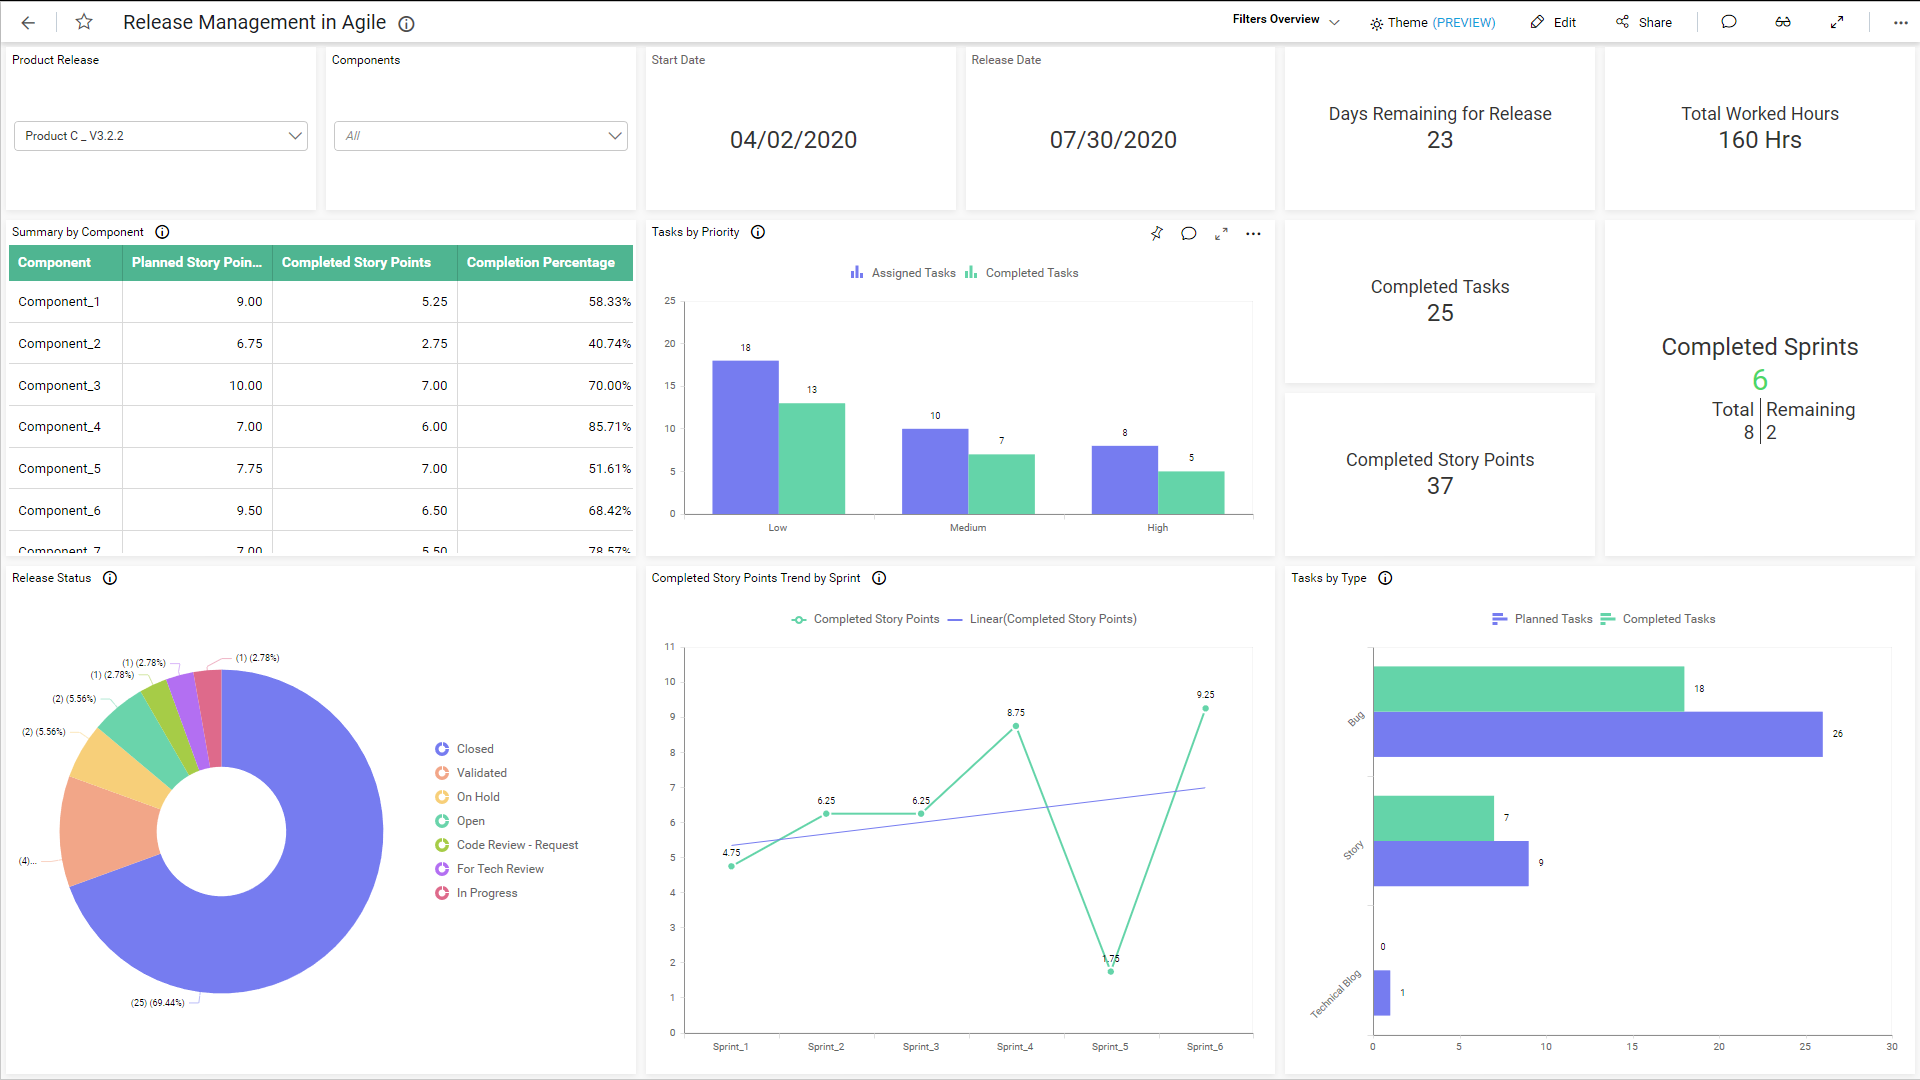The width and height of the screenshot is (1920, 1080).
Task: Enter fullscreen via the expand icon
Action: pos(1837,21)
